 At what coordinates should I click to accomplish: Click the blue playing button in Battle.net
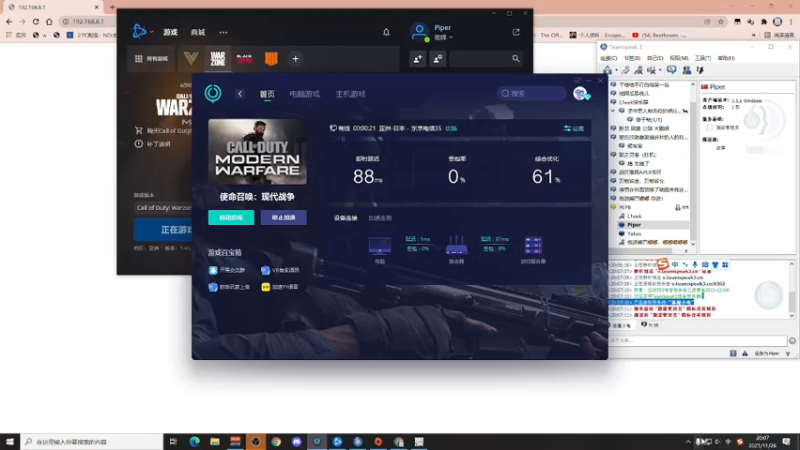click(163, 230)
